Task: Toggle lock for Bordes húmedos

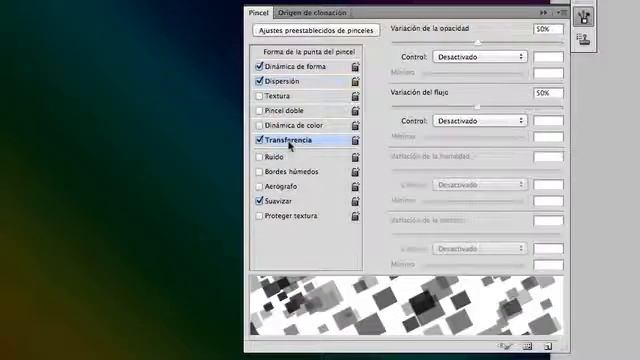Action: point(356,172)
